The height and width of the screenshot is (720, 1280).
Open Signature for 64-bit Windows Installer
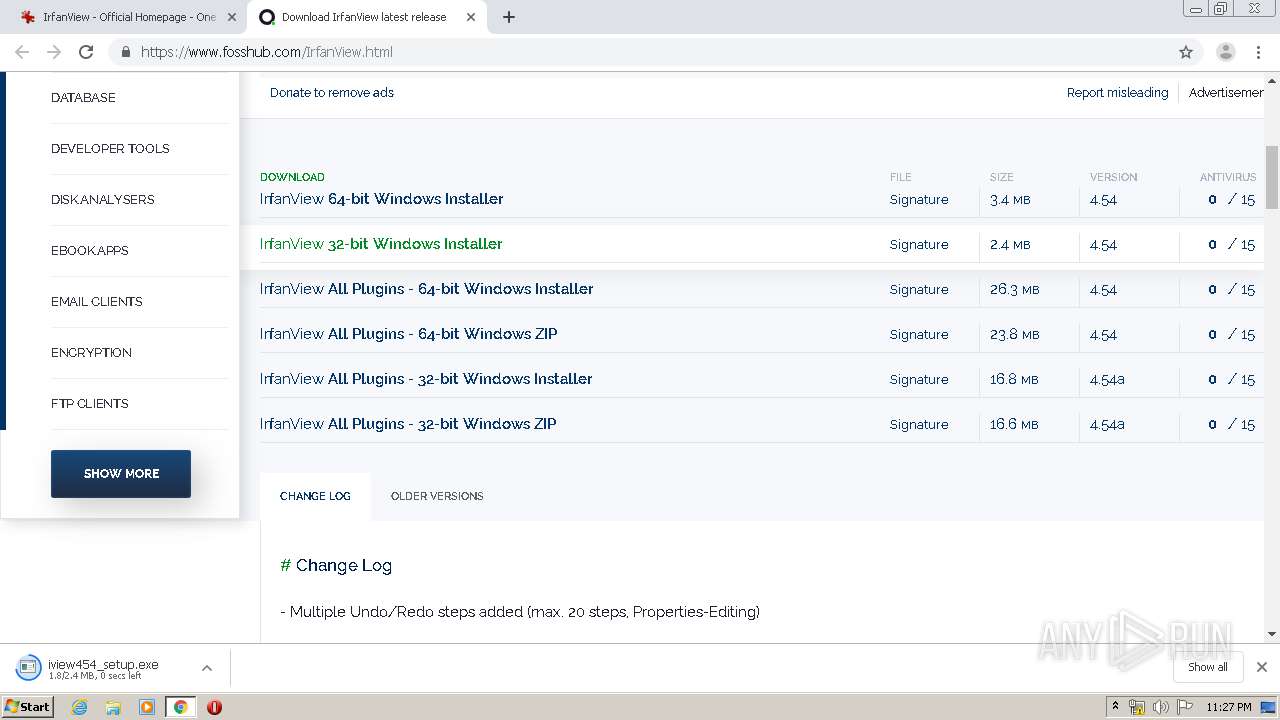coord(919,200)
